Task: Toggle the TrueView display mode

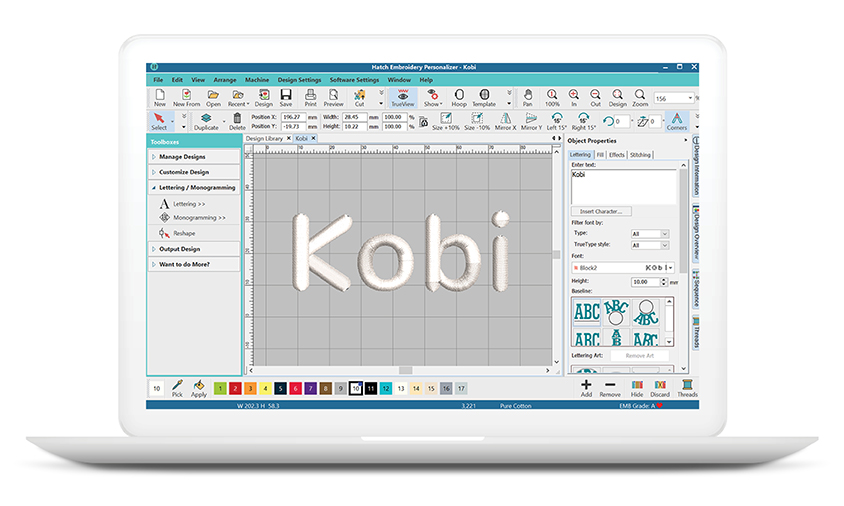Action: coord(403,98)
